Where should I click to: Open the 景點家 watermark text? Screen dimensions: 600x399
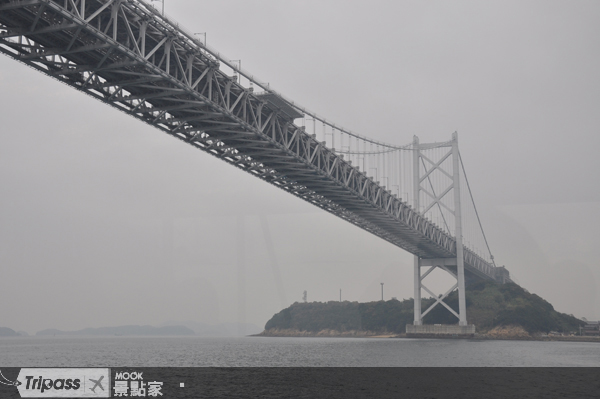[x=138, y=389]
